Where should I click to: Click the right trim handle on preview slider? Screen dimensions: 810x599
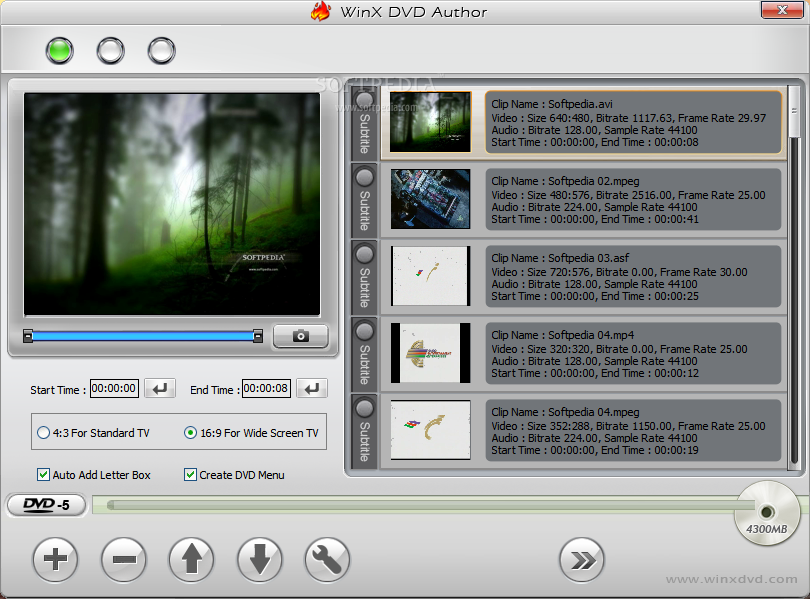click(x=258, y=336)
